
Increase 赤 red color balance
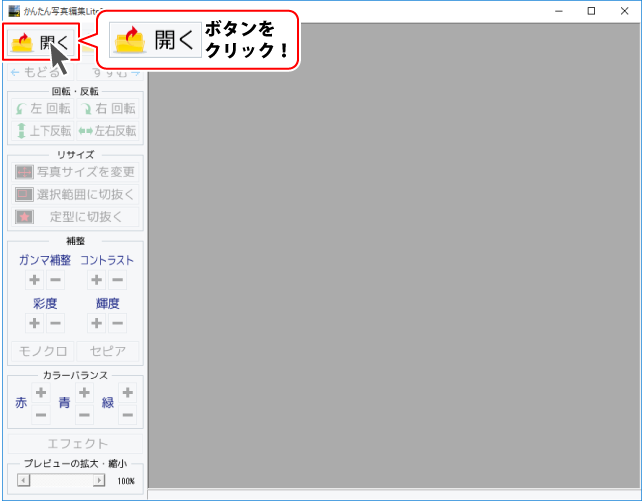pos(41,393)
